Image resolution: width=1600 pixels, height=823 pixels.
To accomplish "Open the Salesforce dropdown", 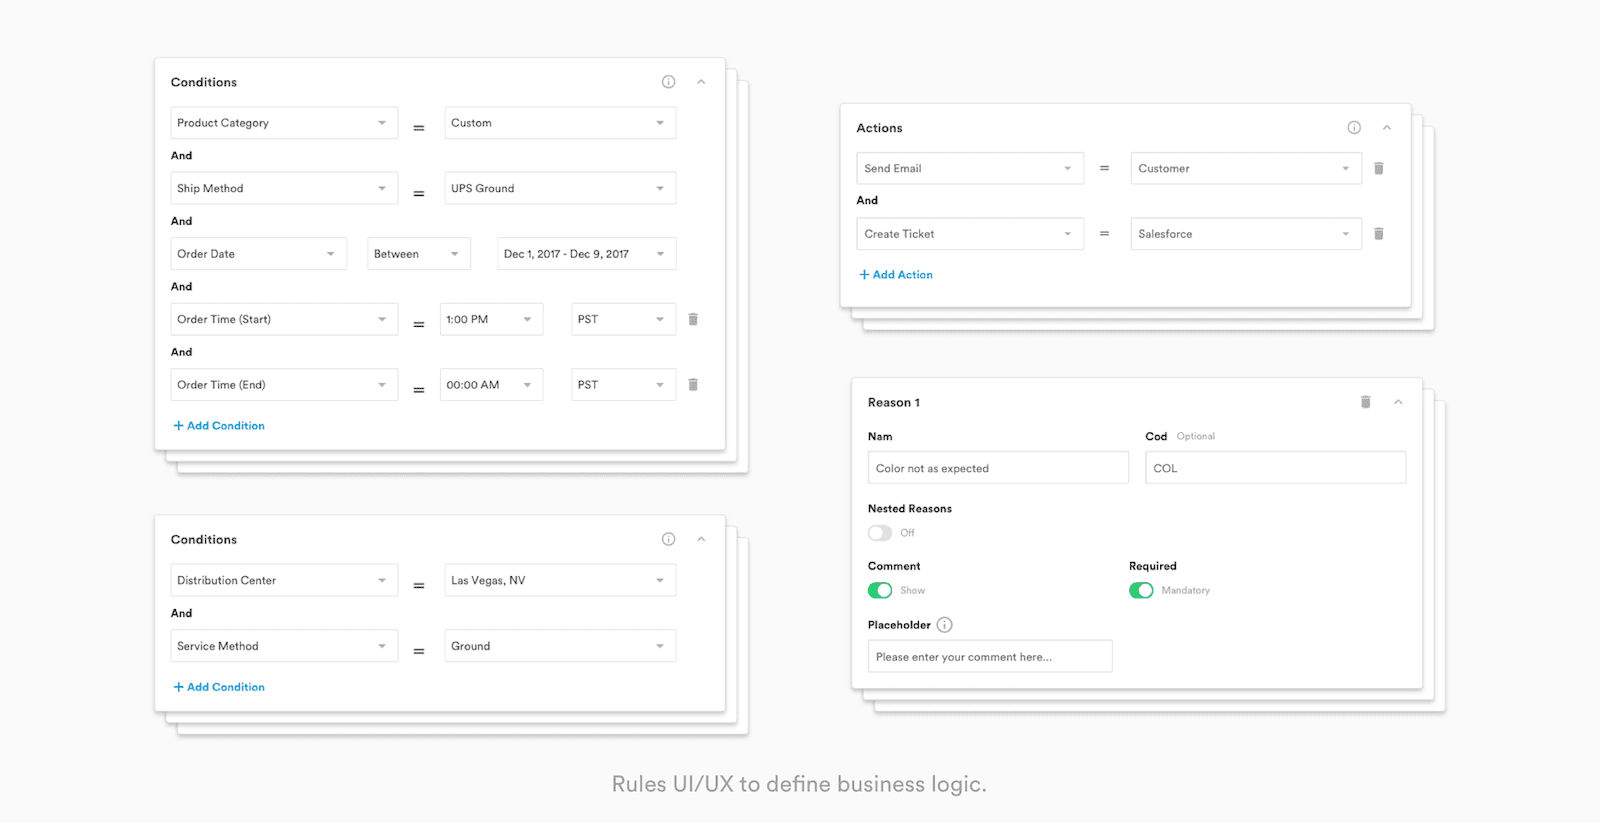I will click(x=1245, y=234).
